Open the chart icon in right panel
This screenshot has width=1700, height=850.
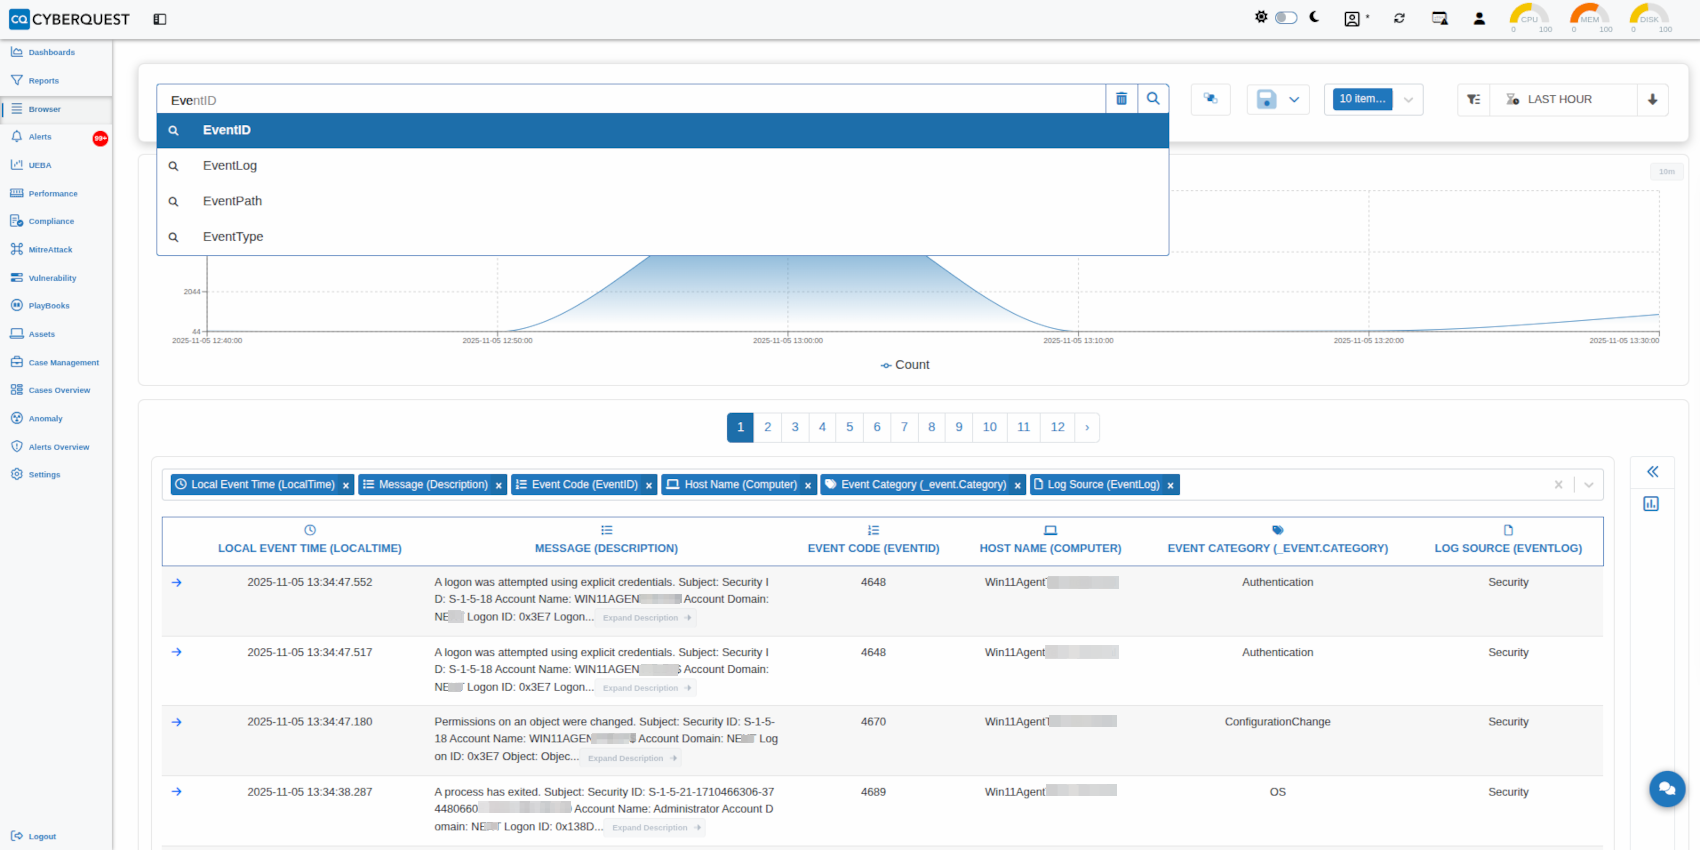1651,504
